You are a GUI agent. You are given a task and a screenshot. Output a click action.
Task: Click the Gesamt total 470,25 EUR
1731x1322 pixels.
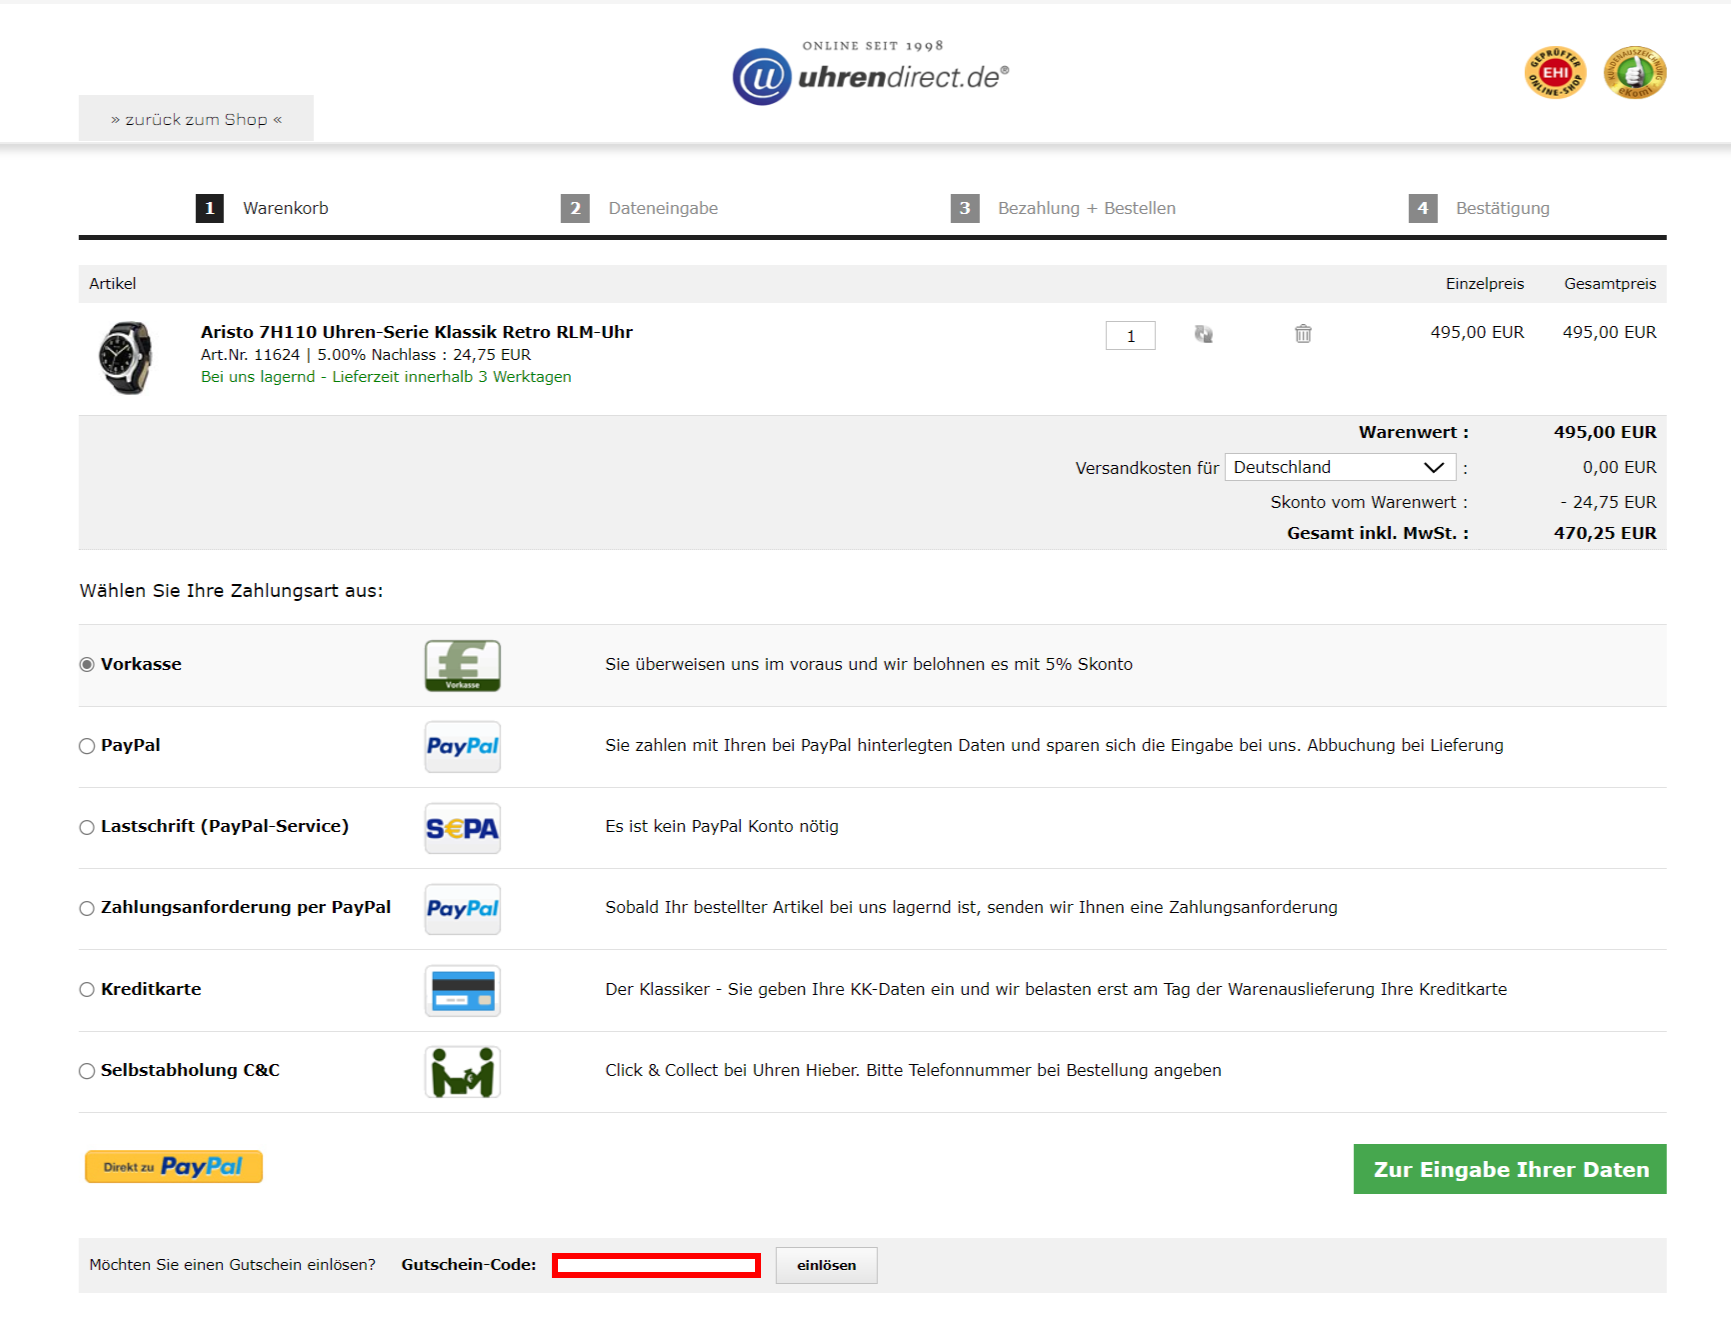click(x=1604, y=533)
